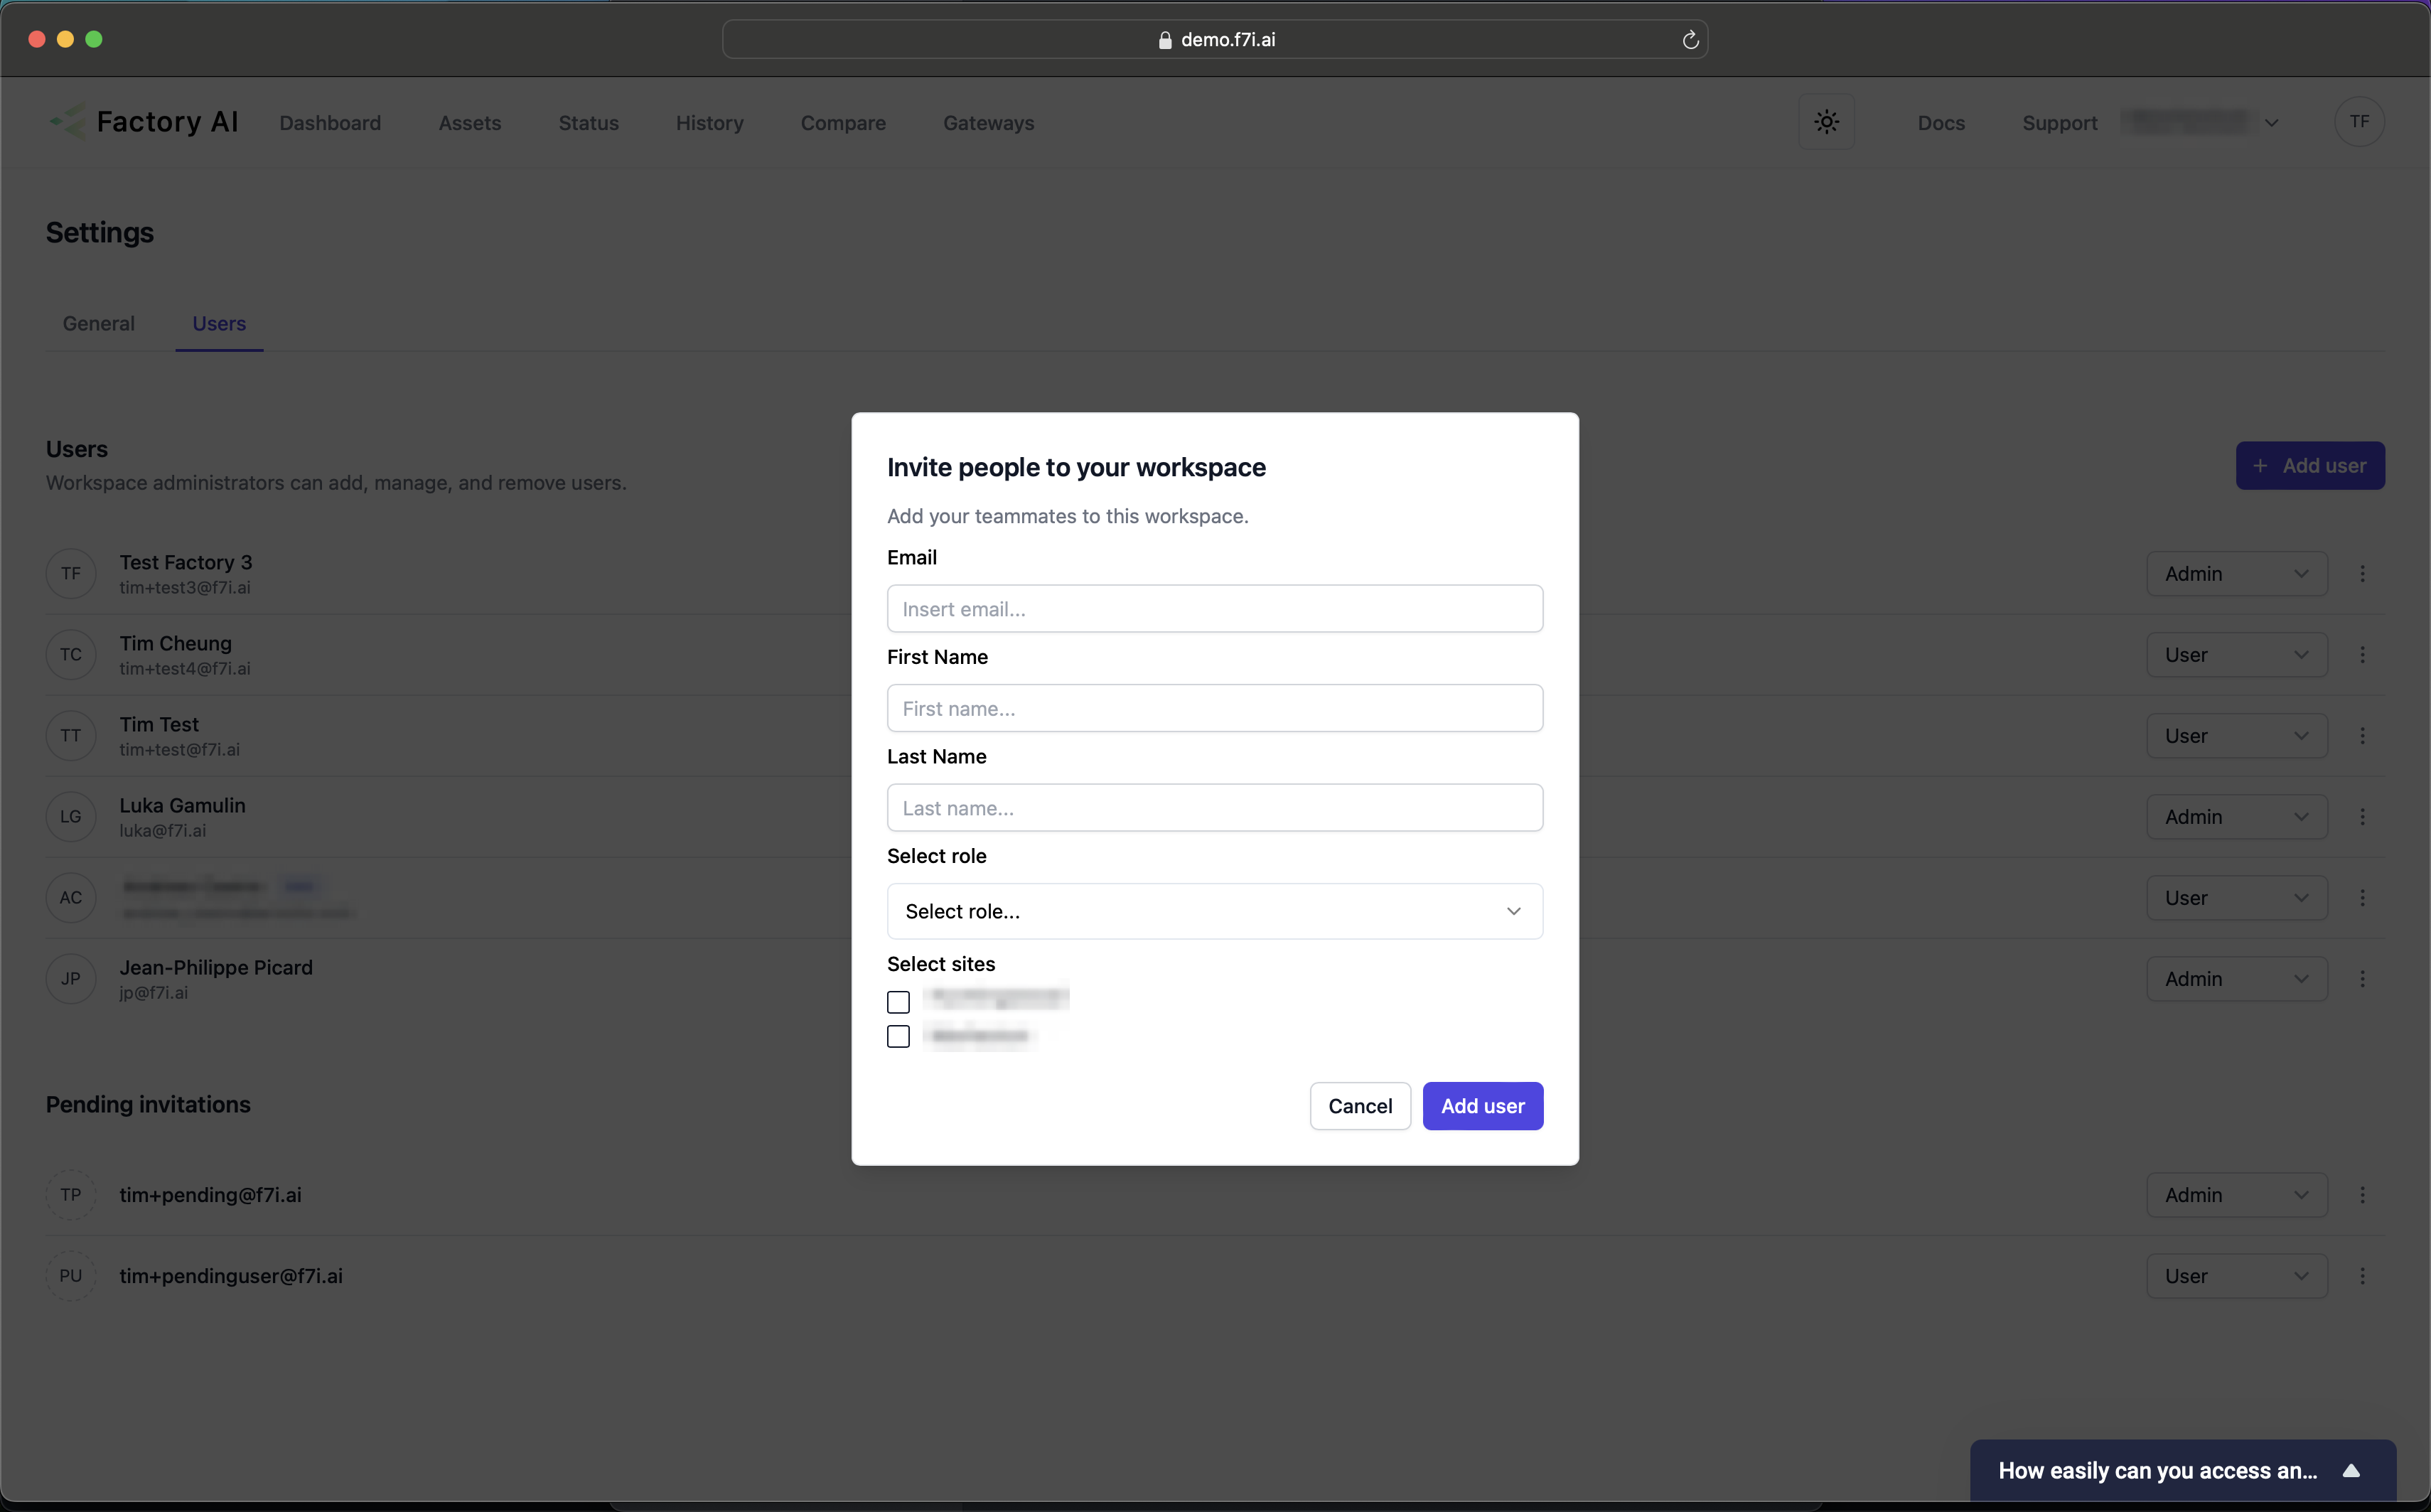Open the Support link

(2060, 123)
